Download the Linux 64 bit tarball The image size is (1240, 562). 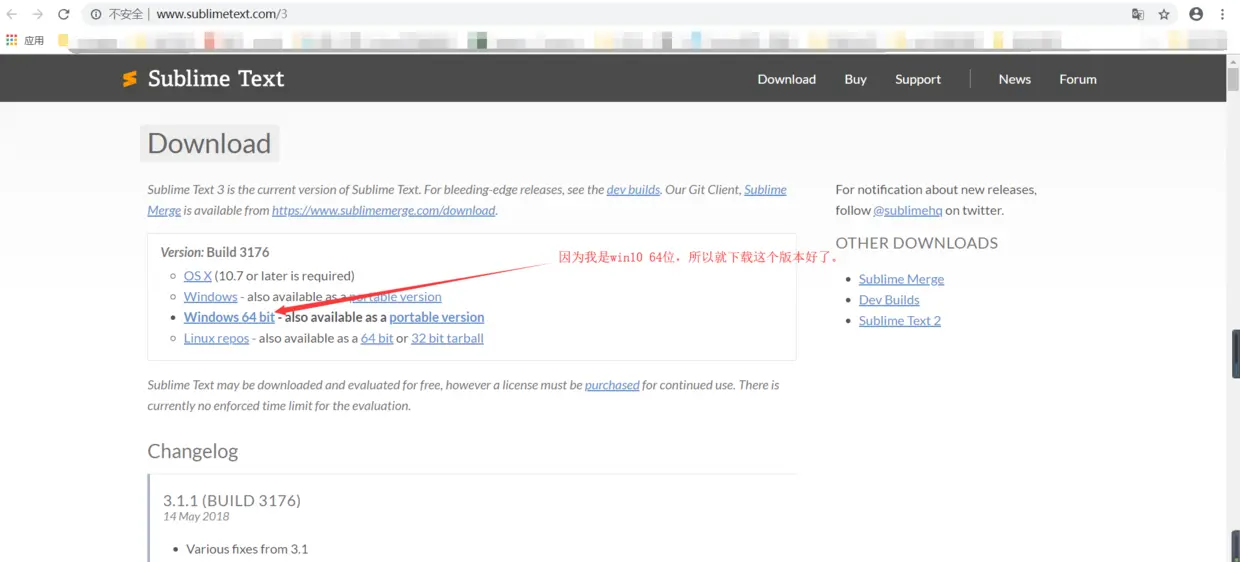pos(377,338)
